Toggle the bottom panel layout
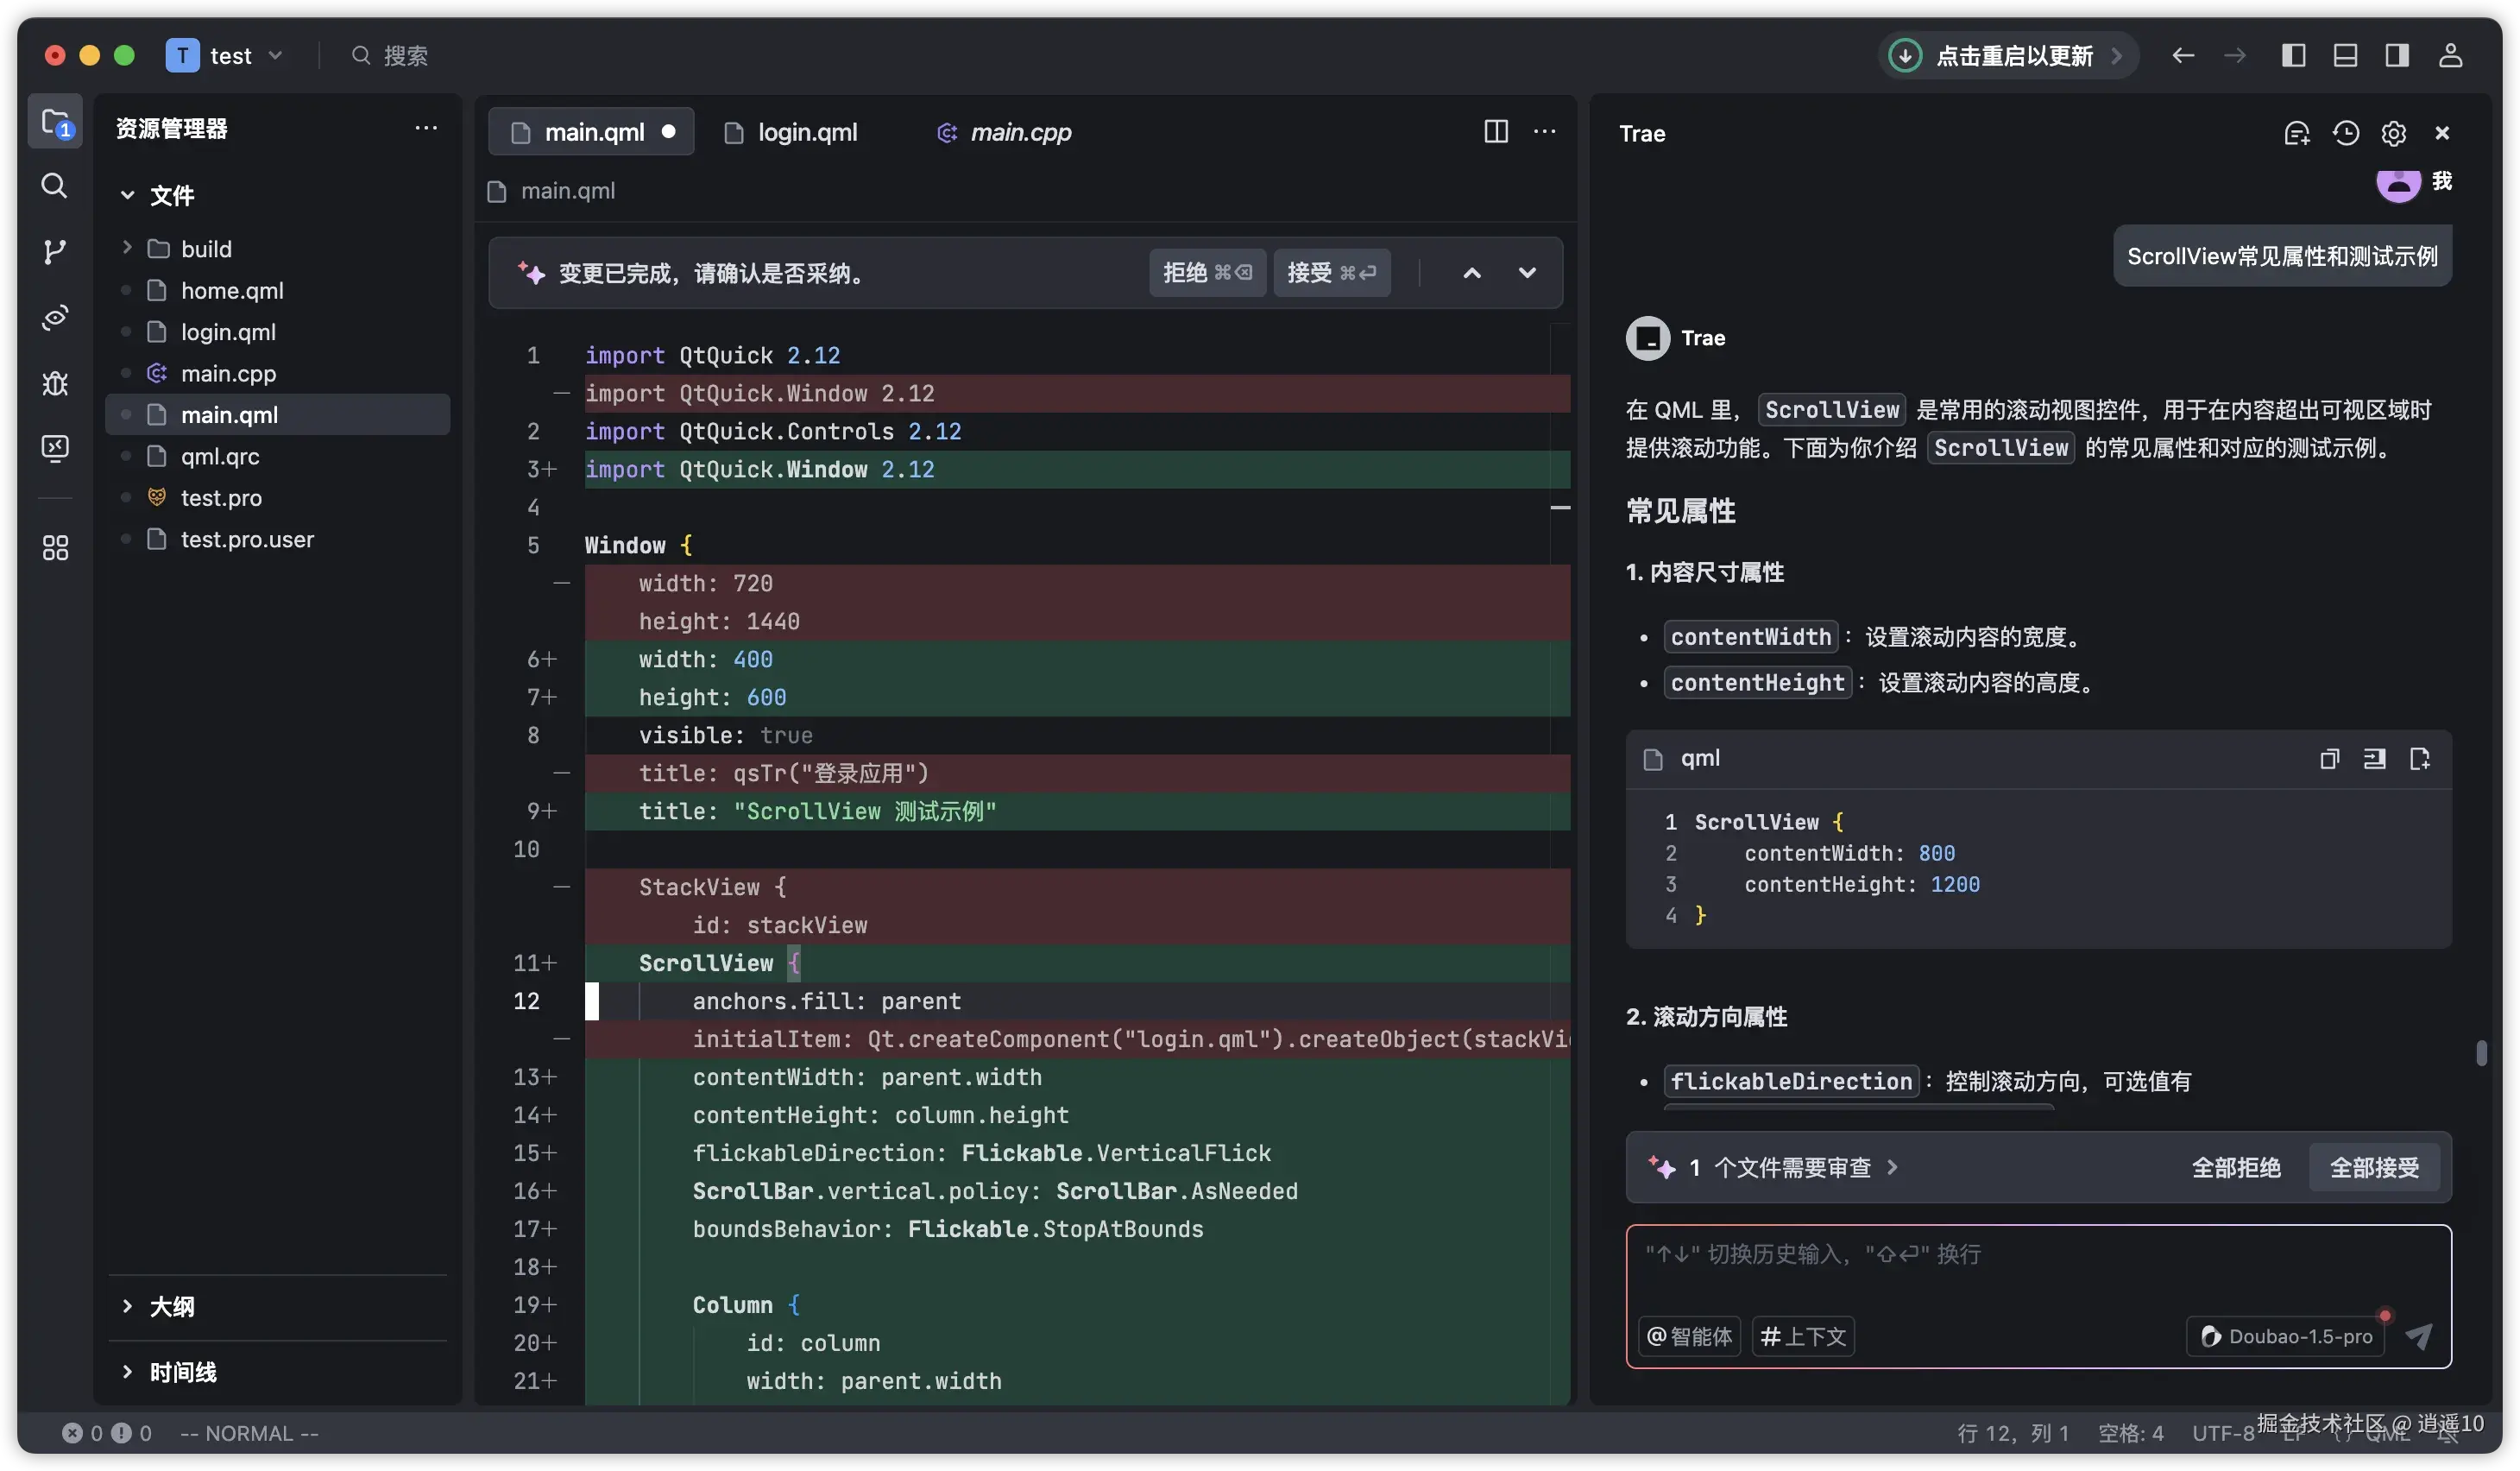Image resolution: width=2520 pixels, height=1471 pixels. point(2345,56)
